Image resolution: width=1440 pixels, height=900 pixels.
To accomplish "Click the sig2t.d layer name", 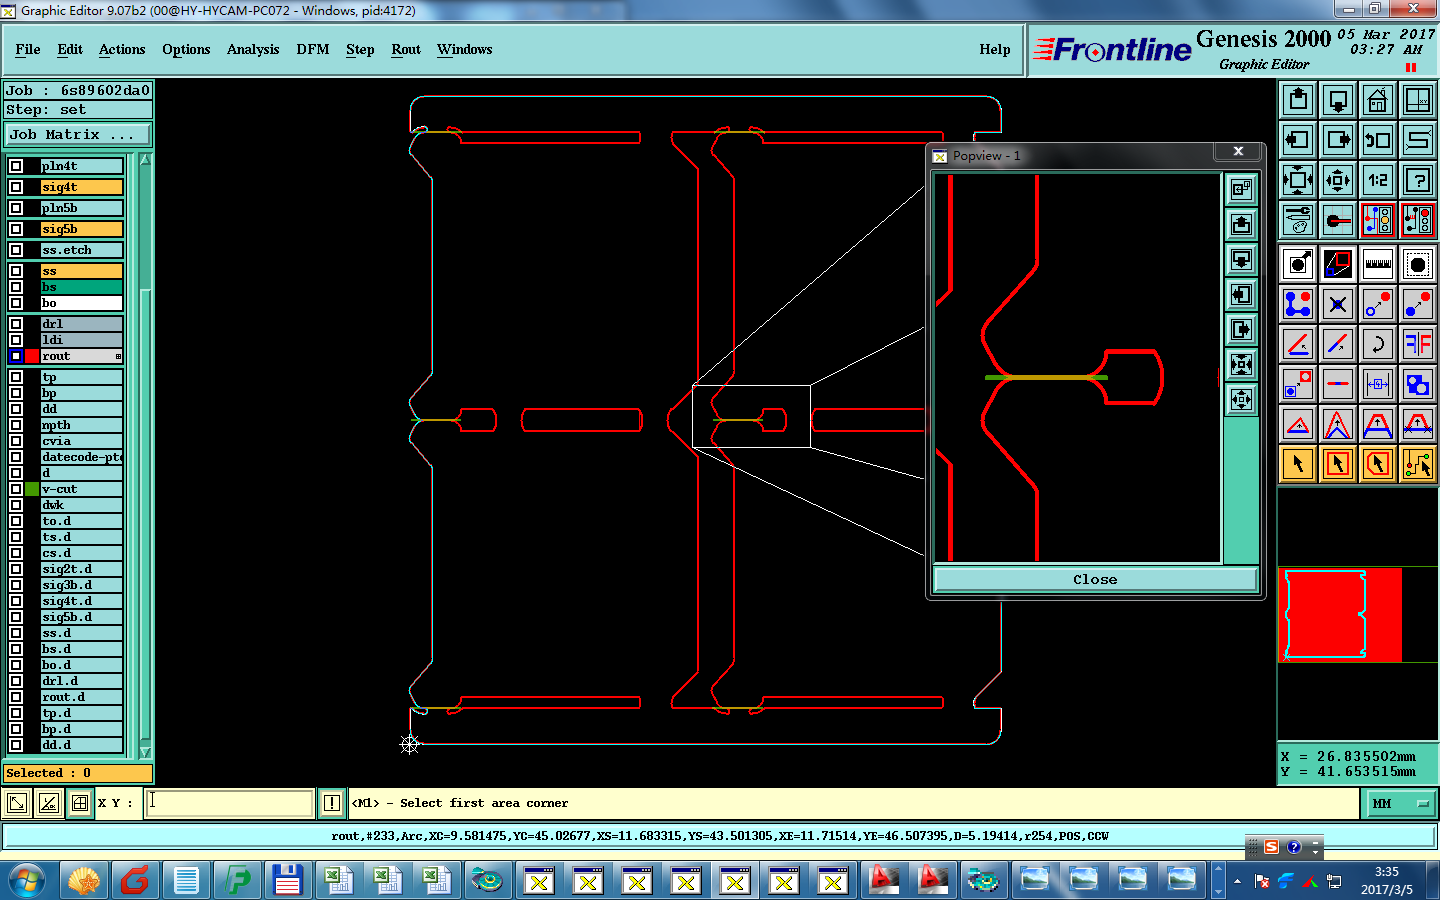I will click(x=81, y=569).
